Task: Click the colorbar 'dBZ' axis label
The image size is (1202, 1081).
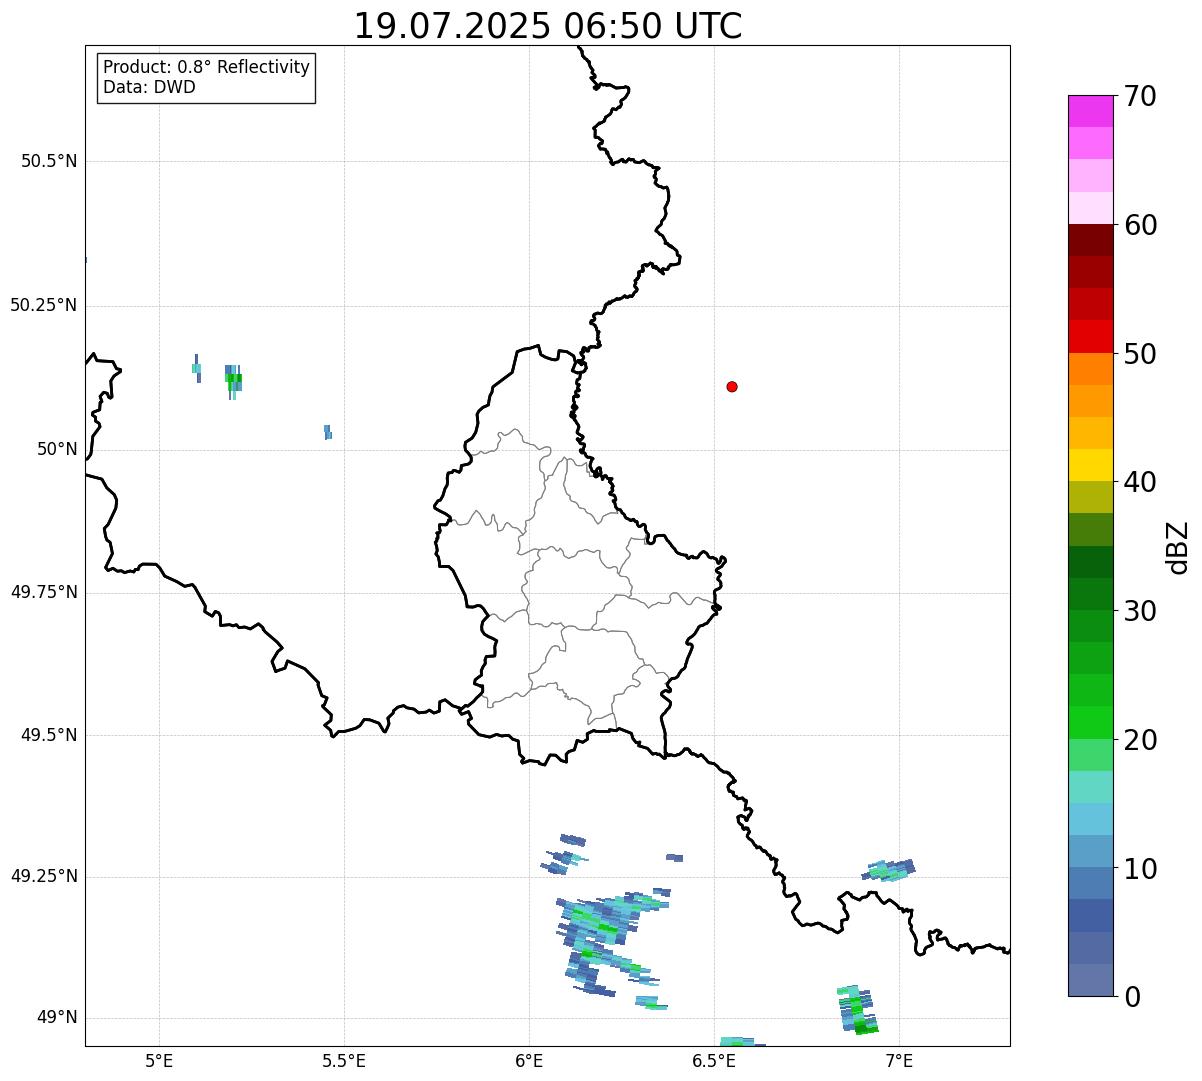Action: pyautogui.click(x=1178, y=546)
